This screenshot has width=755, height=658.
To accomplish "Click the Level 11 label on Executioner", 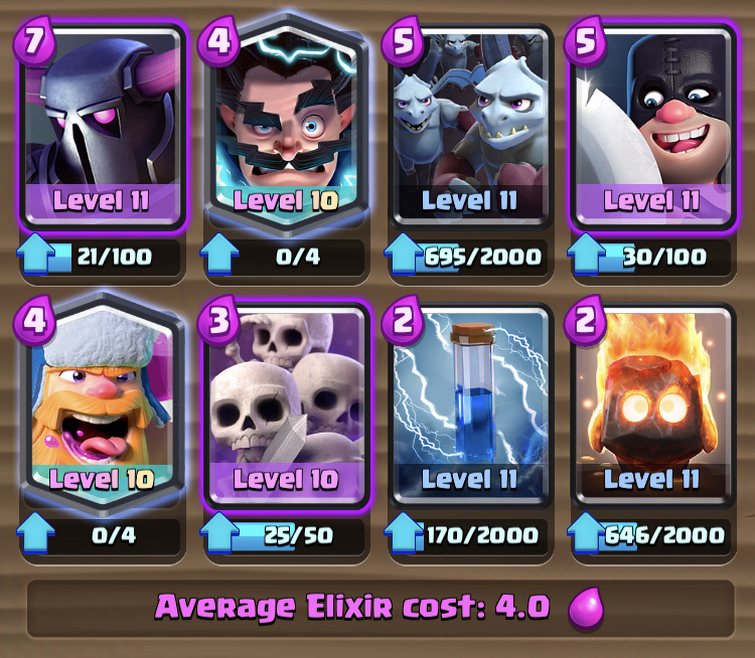I will click(x=652, y=200).
